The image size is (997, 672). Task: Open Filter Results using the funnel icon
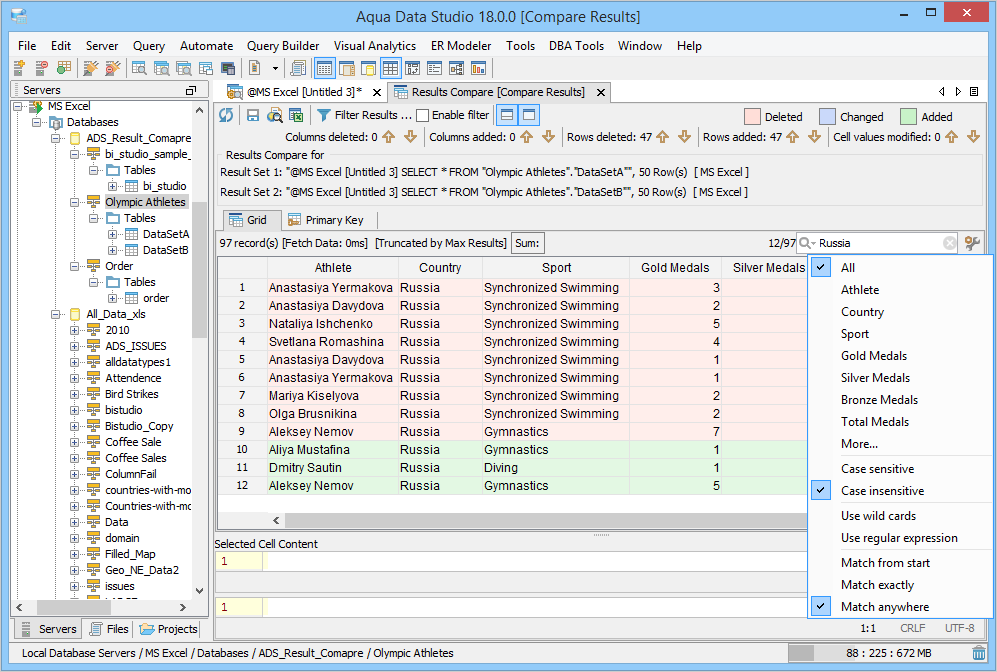click(x=324, y=115)
